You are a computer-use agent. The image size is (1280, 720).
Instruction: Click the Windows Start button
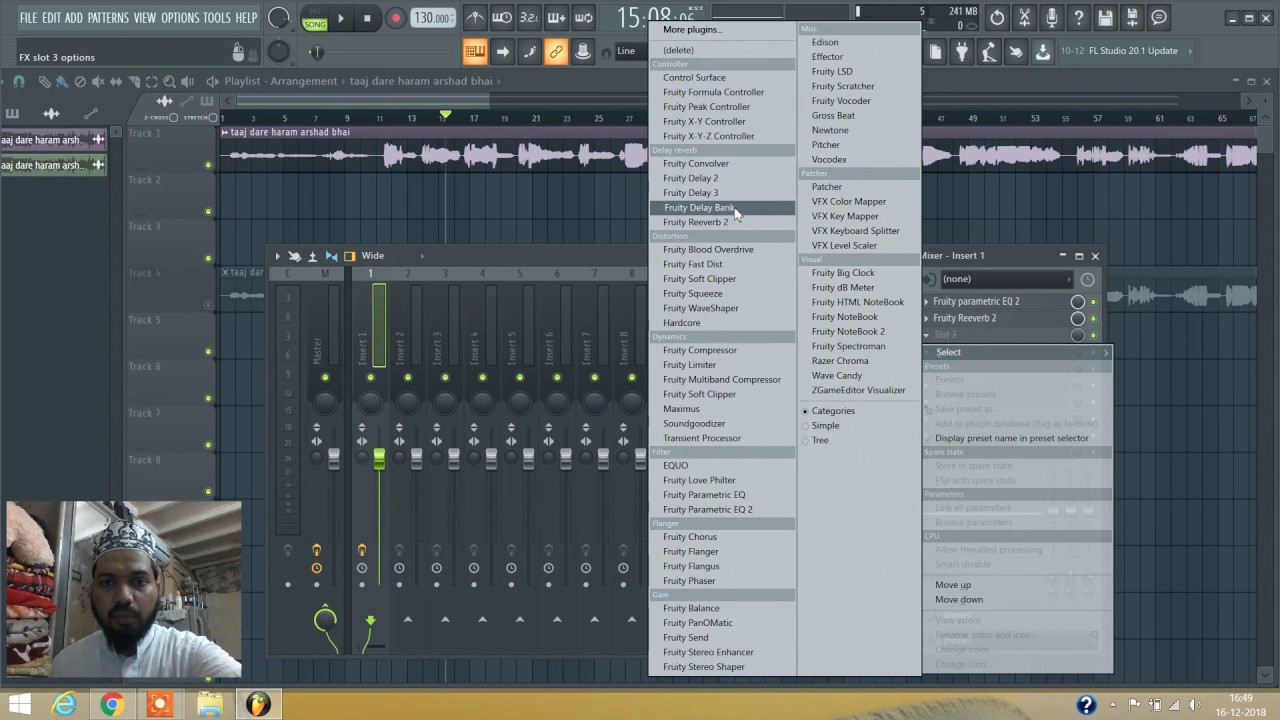tap(20, 705)
